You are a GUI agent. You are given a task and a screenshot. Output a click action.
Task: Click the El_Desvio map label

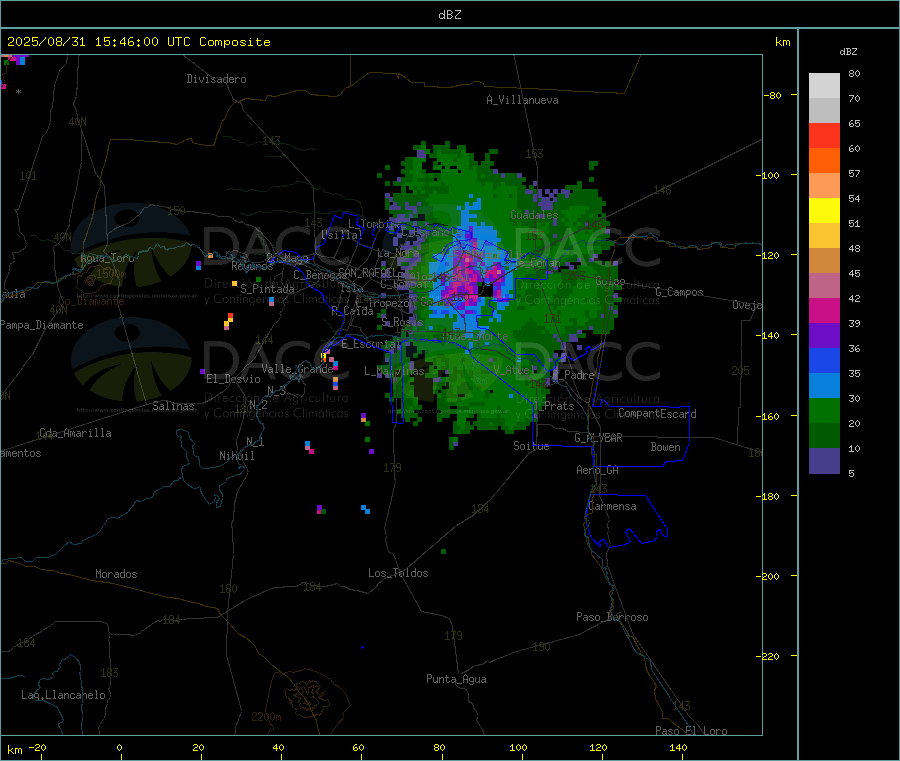point(233,379)
